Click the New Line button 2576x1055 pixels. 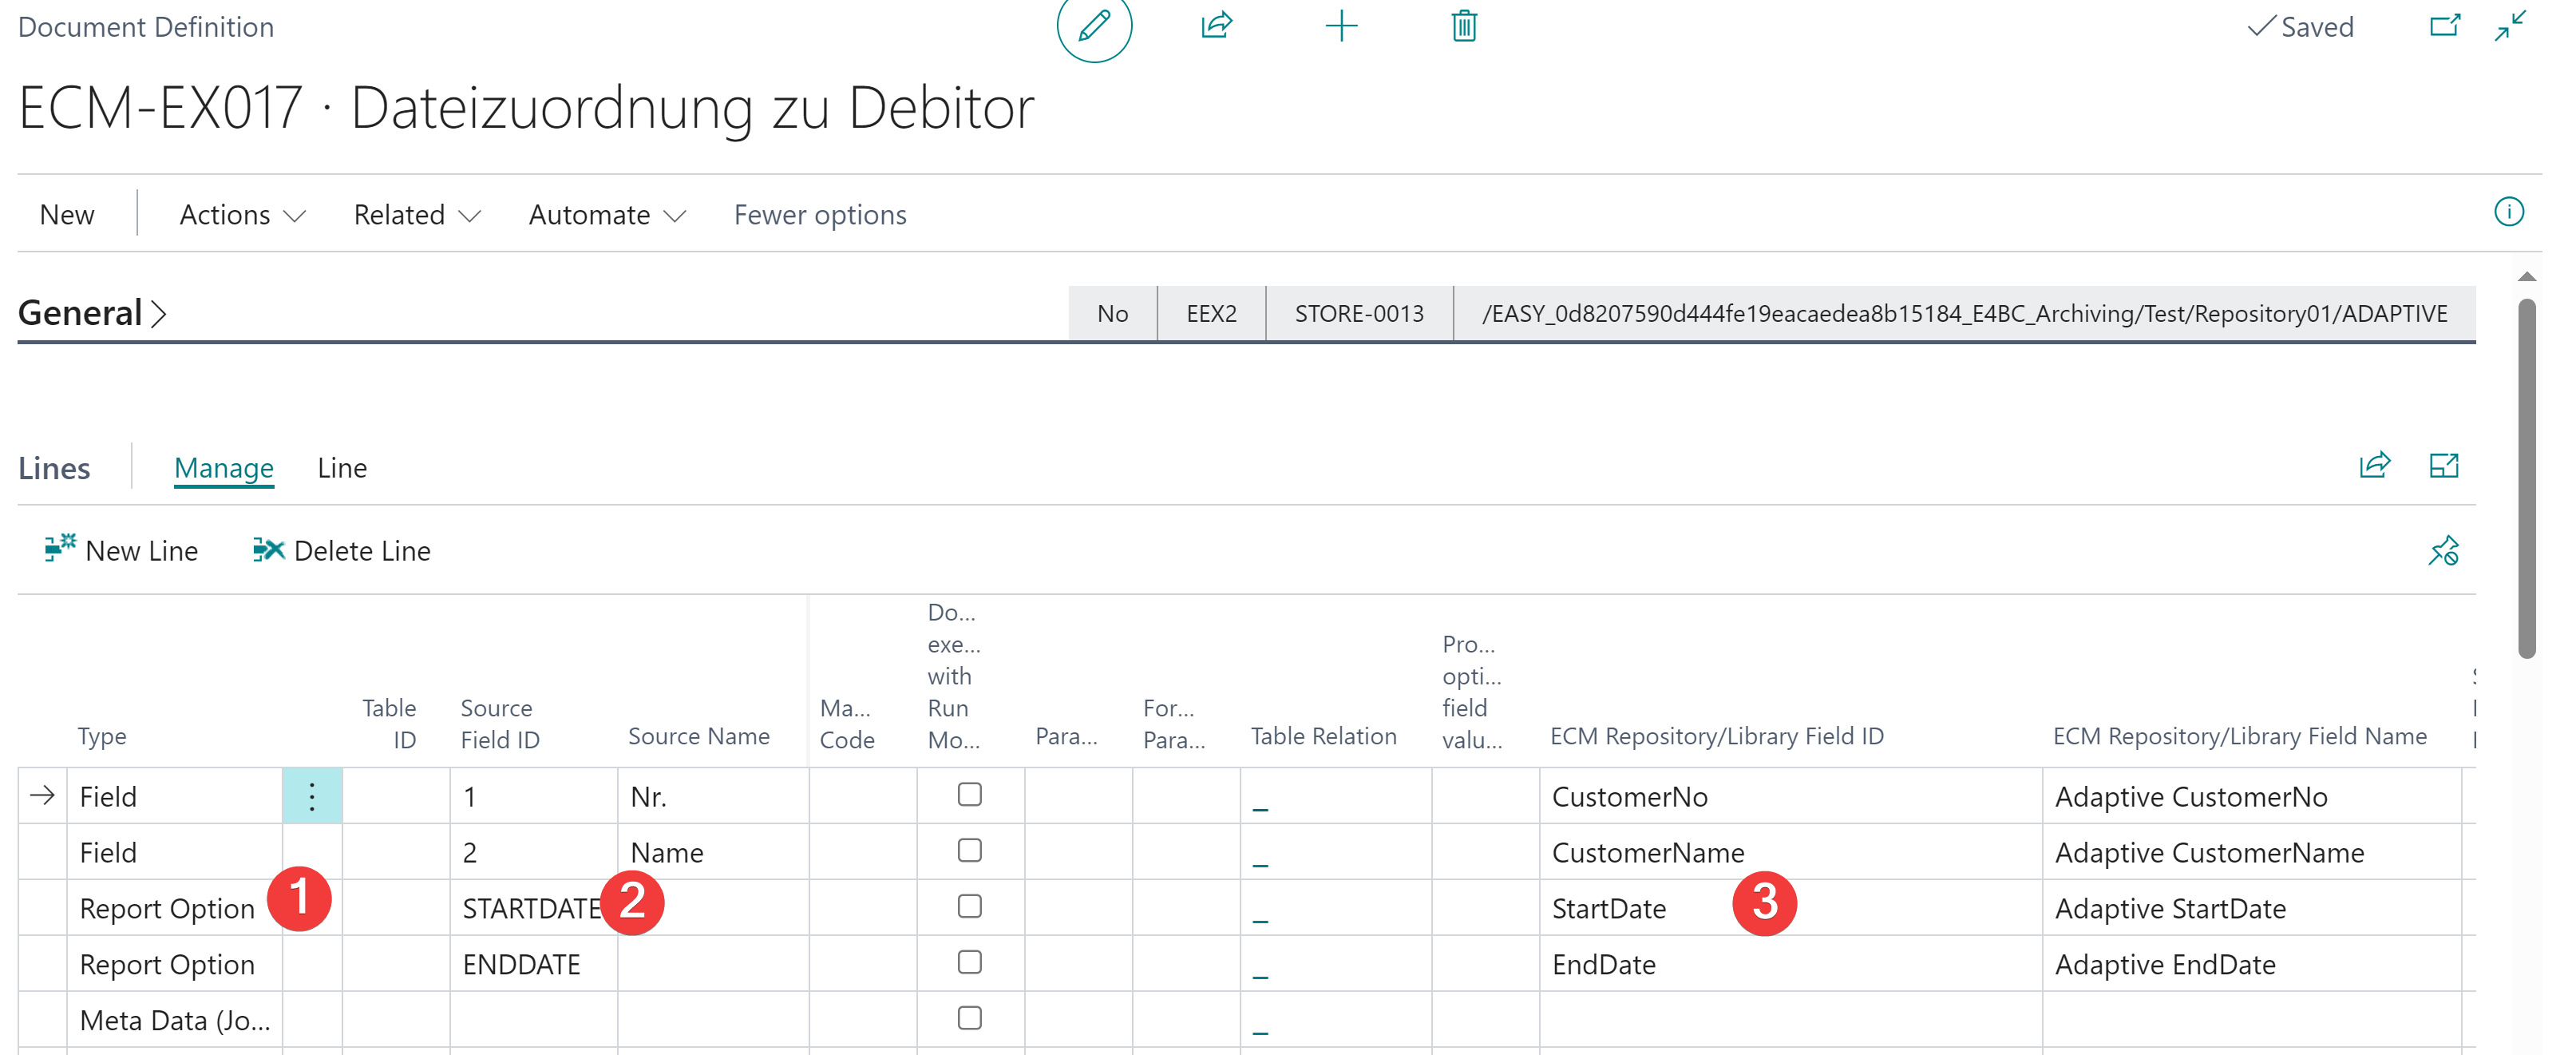tap(122, 551)
